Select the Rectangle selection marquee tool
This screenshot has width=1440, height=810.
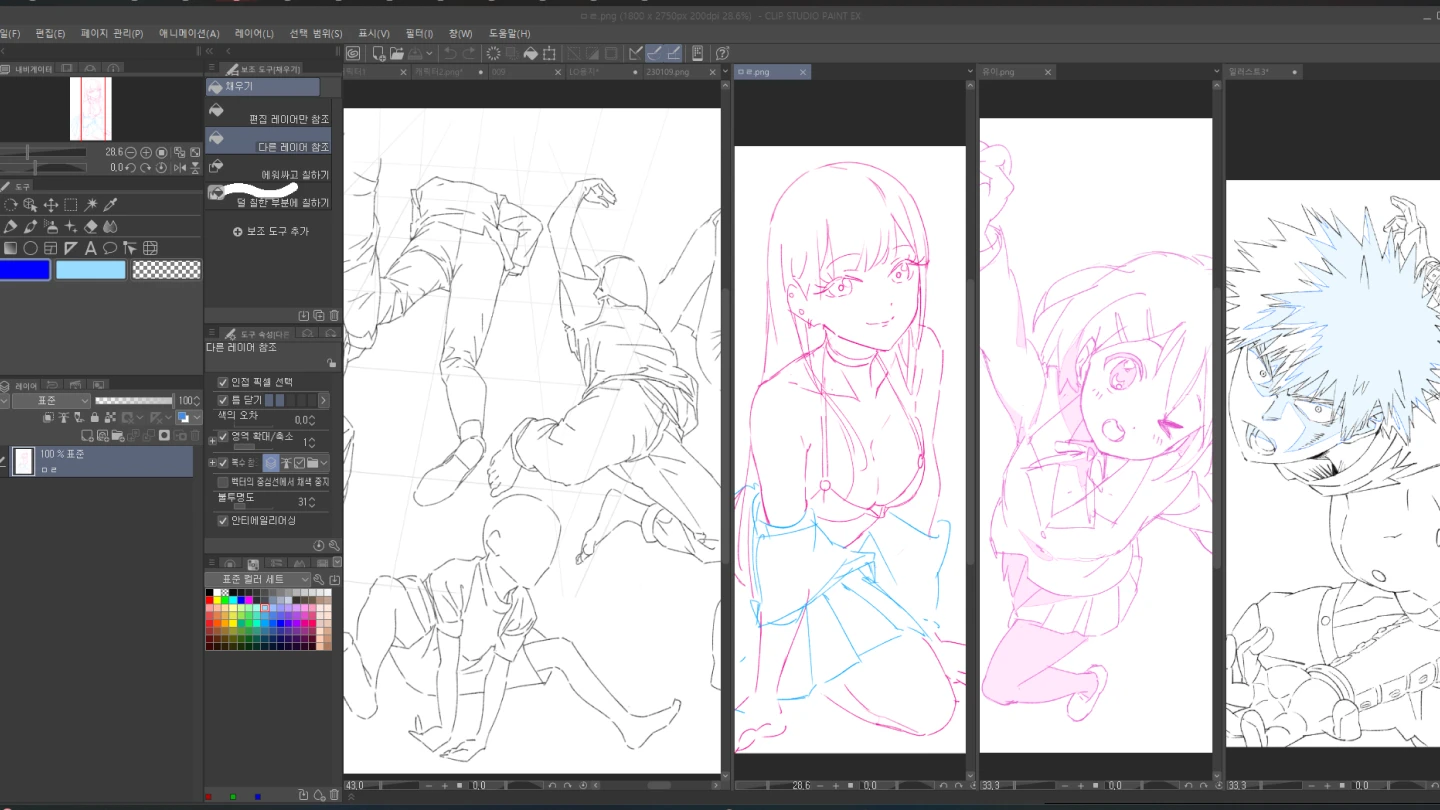click(x=71, y=205)
